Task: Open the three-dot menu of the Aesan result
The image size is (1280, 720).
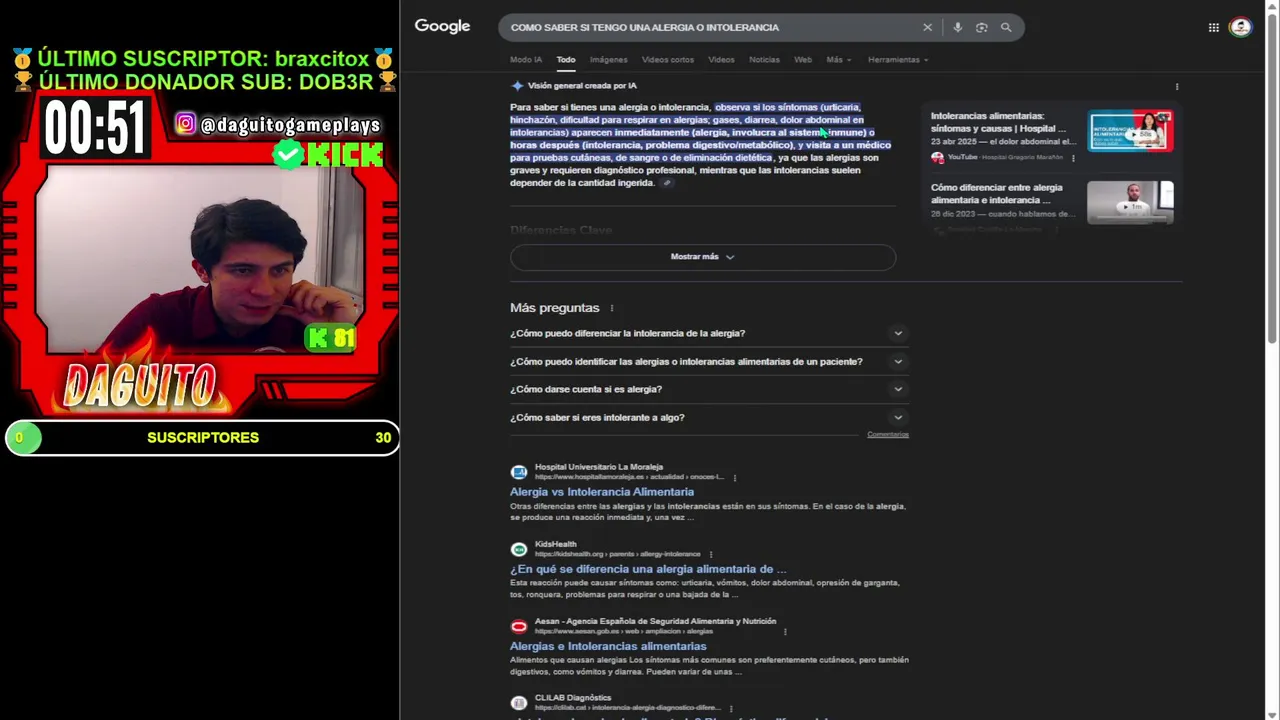Action: tap(785, 632)
